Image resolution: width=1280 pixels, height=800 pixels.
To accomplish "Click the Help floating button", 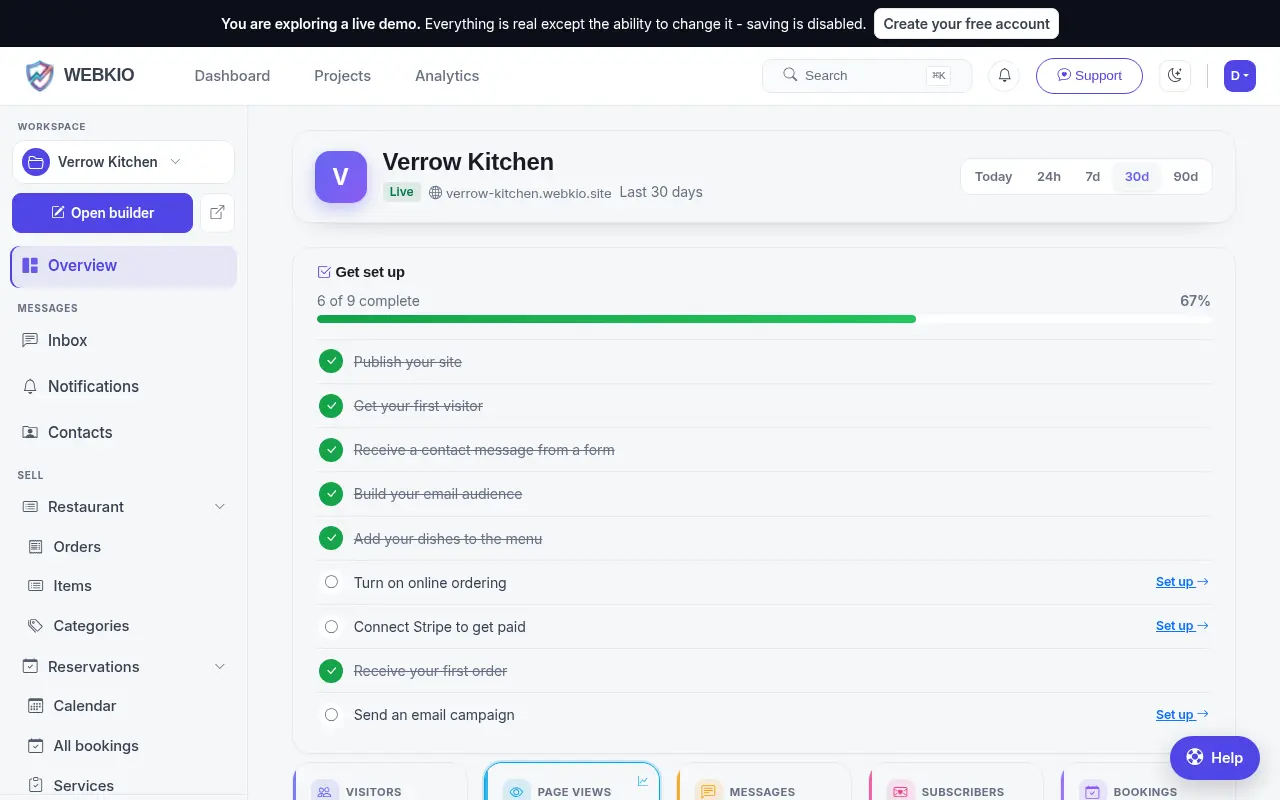I will (1215, 758).
